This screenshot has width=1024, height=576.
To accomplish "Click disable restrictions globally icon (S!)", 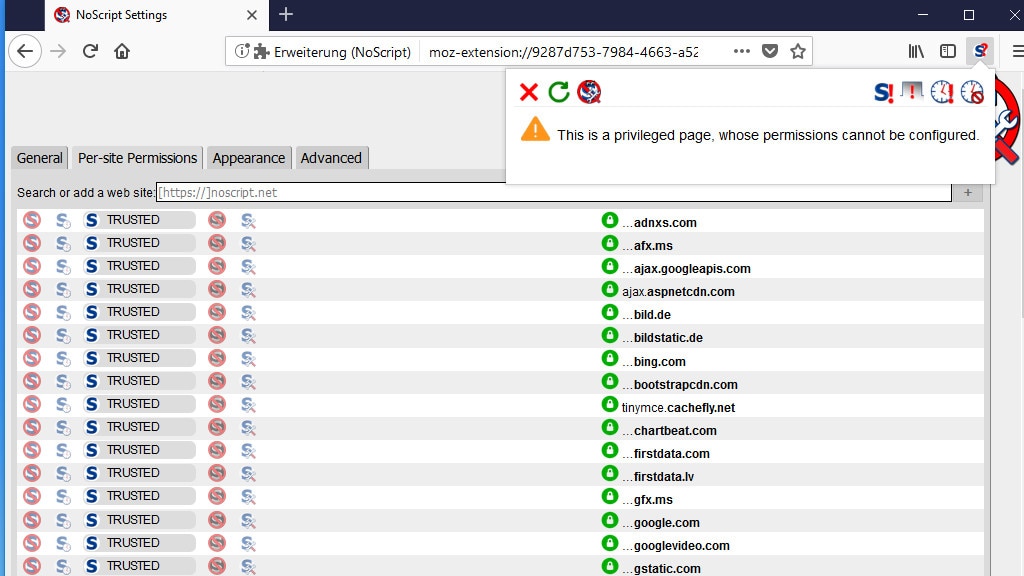I will 884,93.
